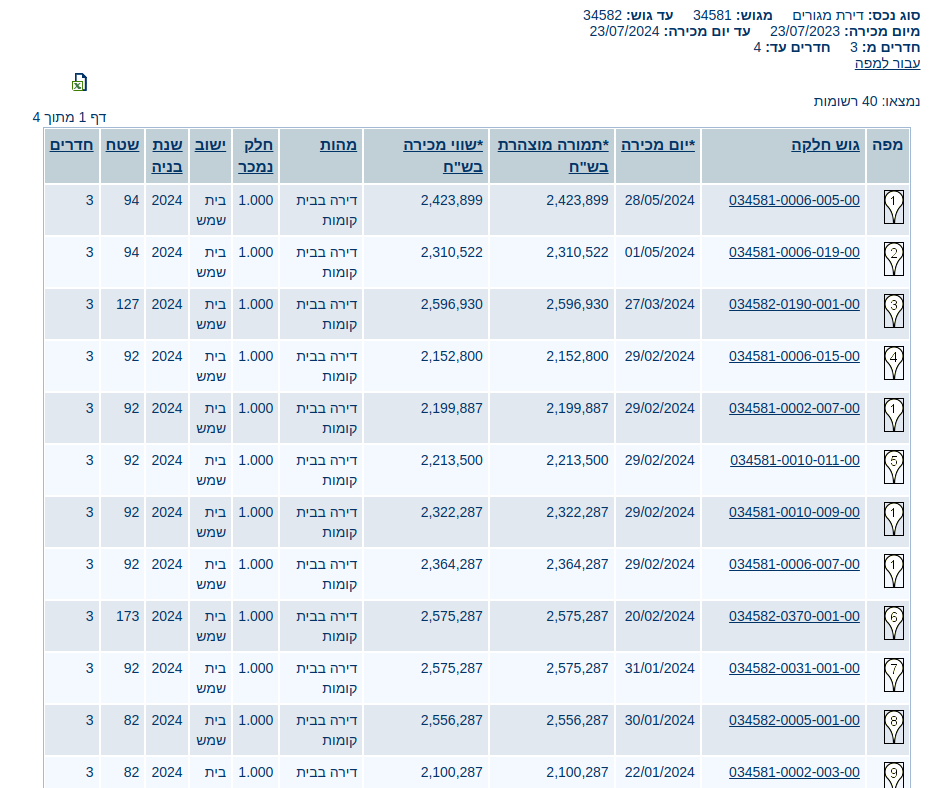Open map pin for row 034581-0006-015-00
The image size is (942, 788).
click(x=893, y=363)
